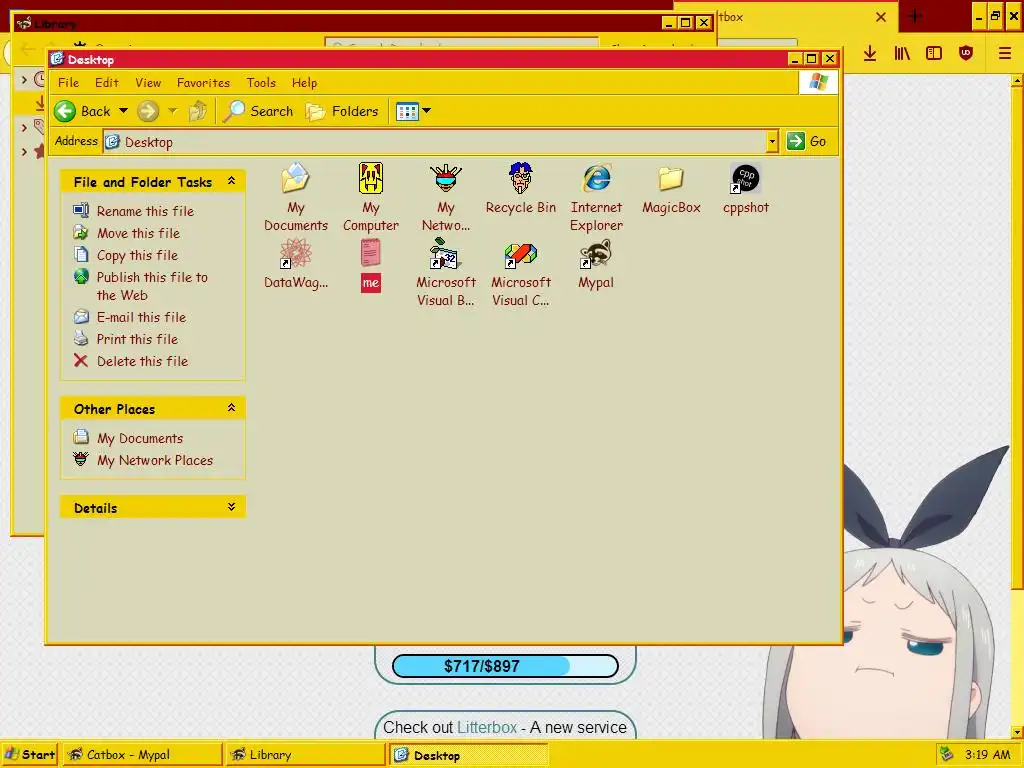Select the Microsoft Visual C++ shortcut
Image resolution: width=1024 pixels, height=768 pixels.
pyautogui.click(x=520, y=272)
